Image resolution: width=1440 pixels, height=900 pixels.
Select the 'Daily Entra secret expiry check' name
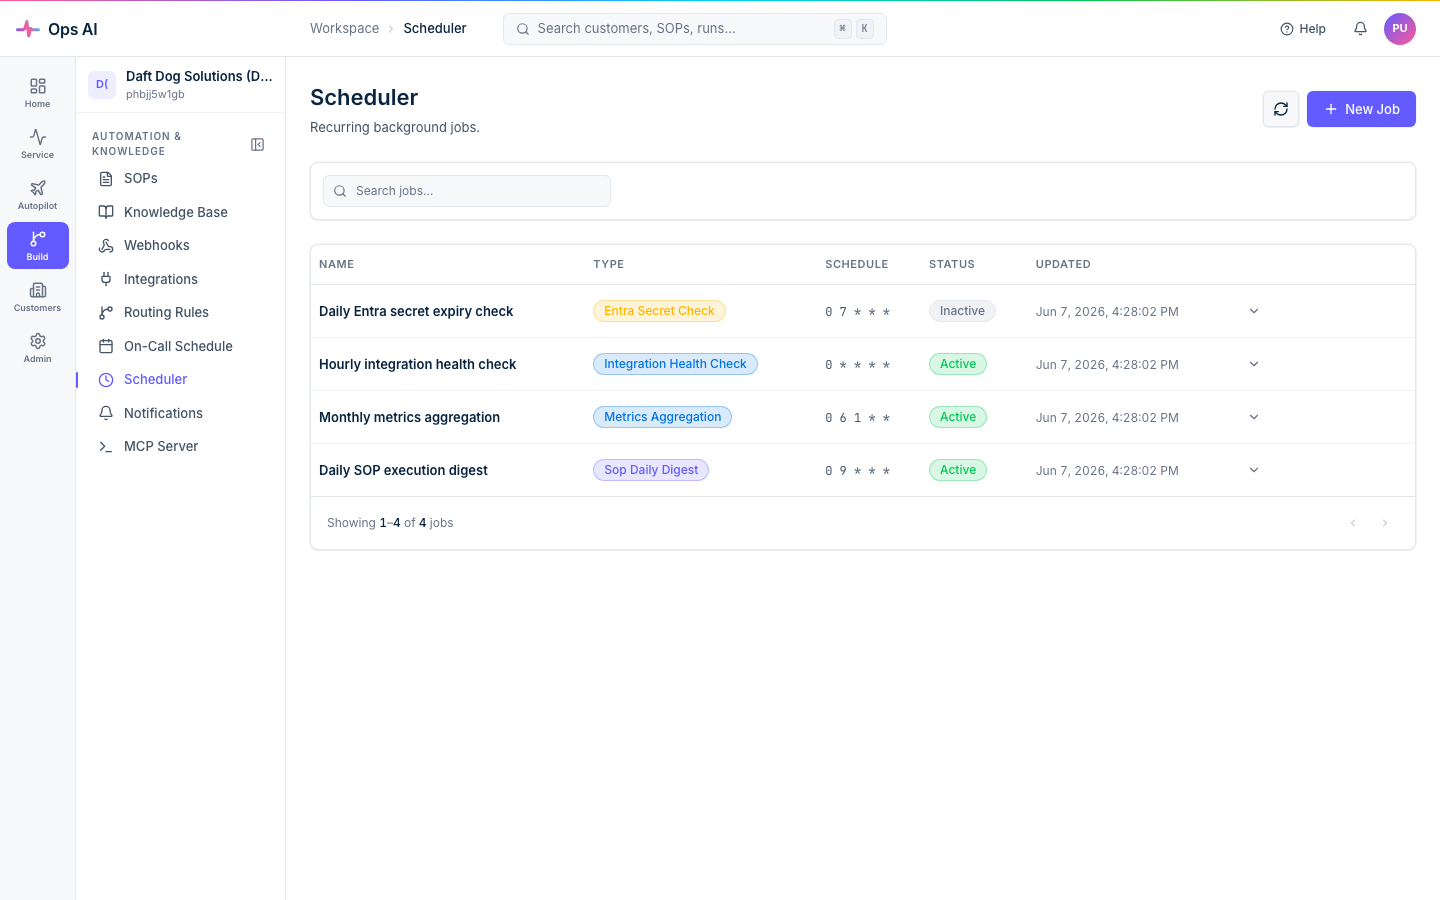[x=416, y=311]
